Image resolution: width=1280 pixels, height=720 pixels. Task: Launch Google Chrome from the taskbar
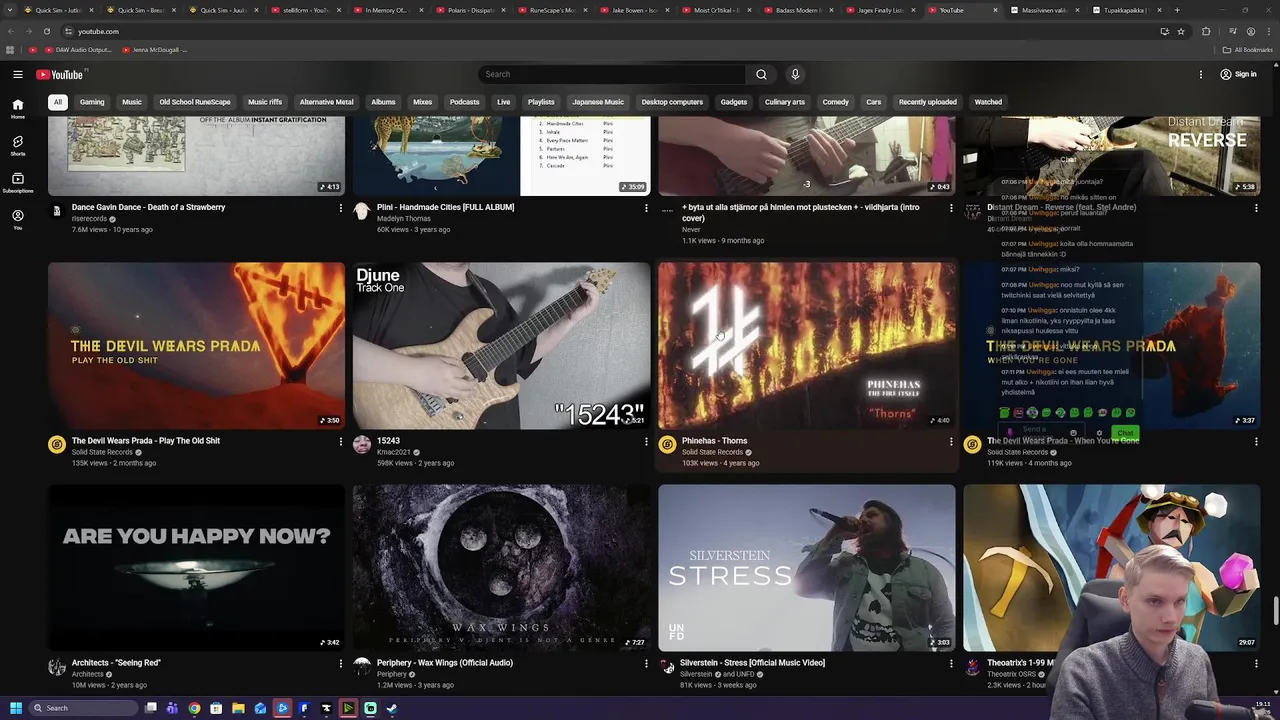pyautogui.click(x=194, y=708)
